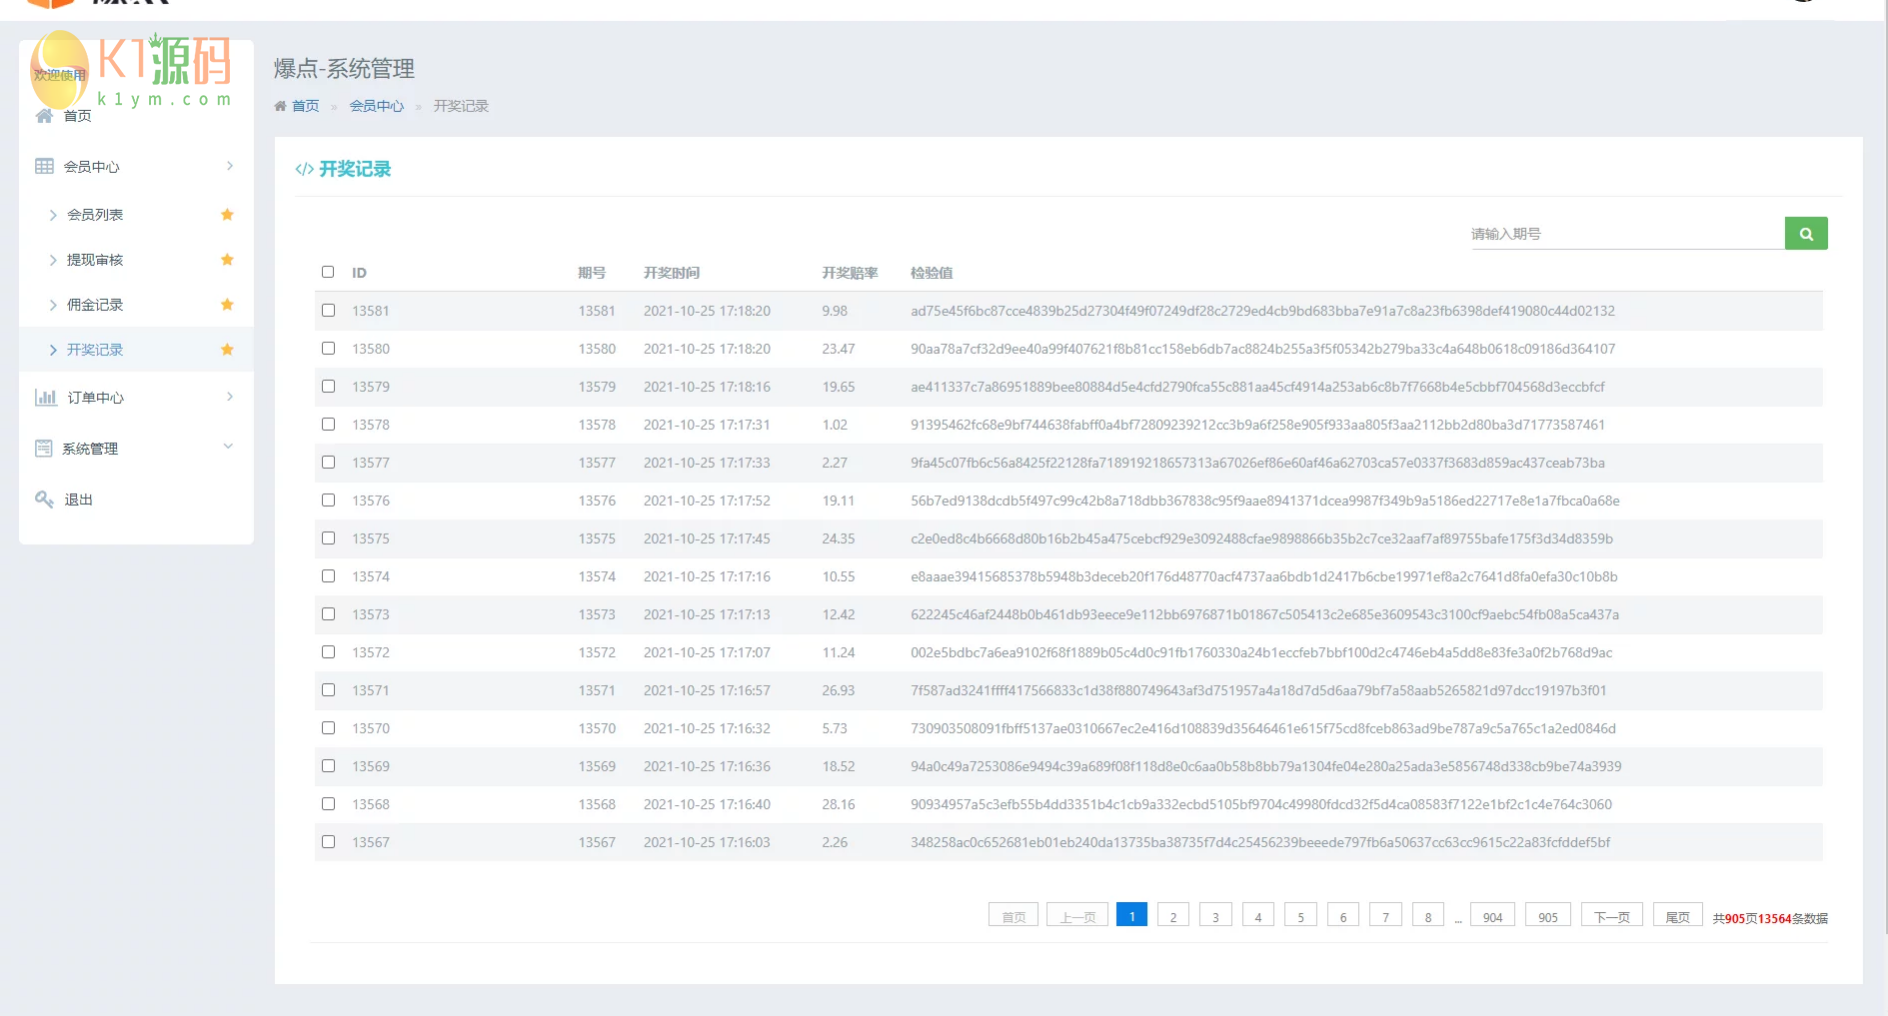
Task: Click the 会员中心 breadcrumb link
Action: 377,106
